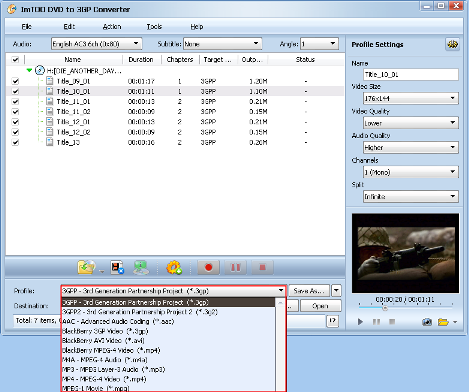
Task: Click the gear add-profile toolbar icon
Action: pyautogui.click(x=174, y=267)
